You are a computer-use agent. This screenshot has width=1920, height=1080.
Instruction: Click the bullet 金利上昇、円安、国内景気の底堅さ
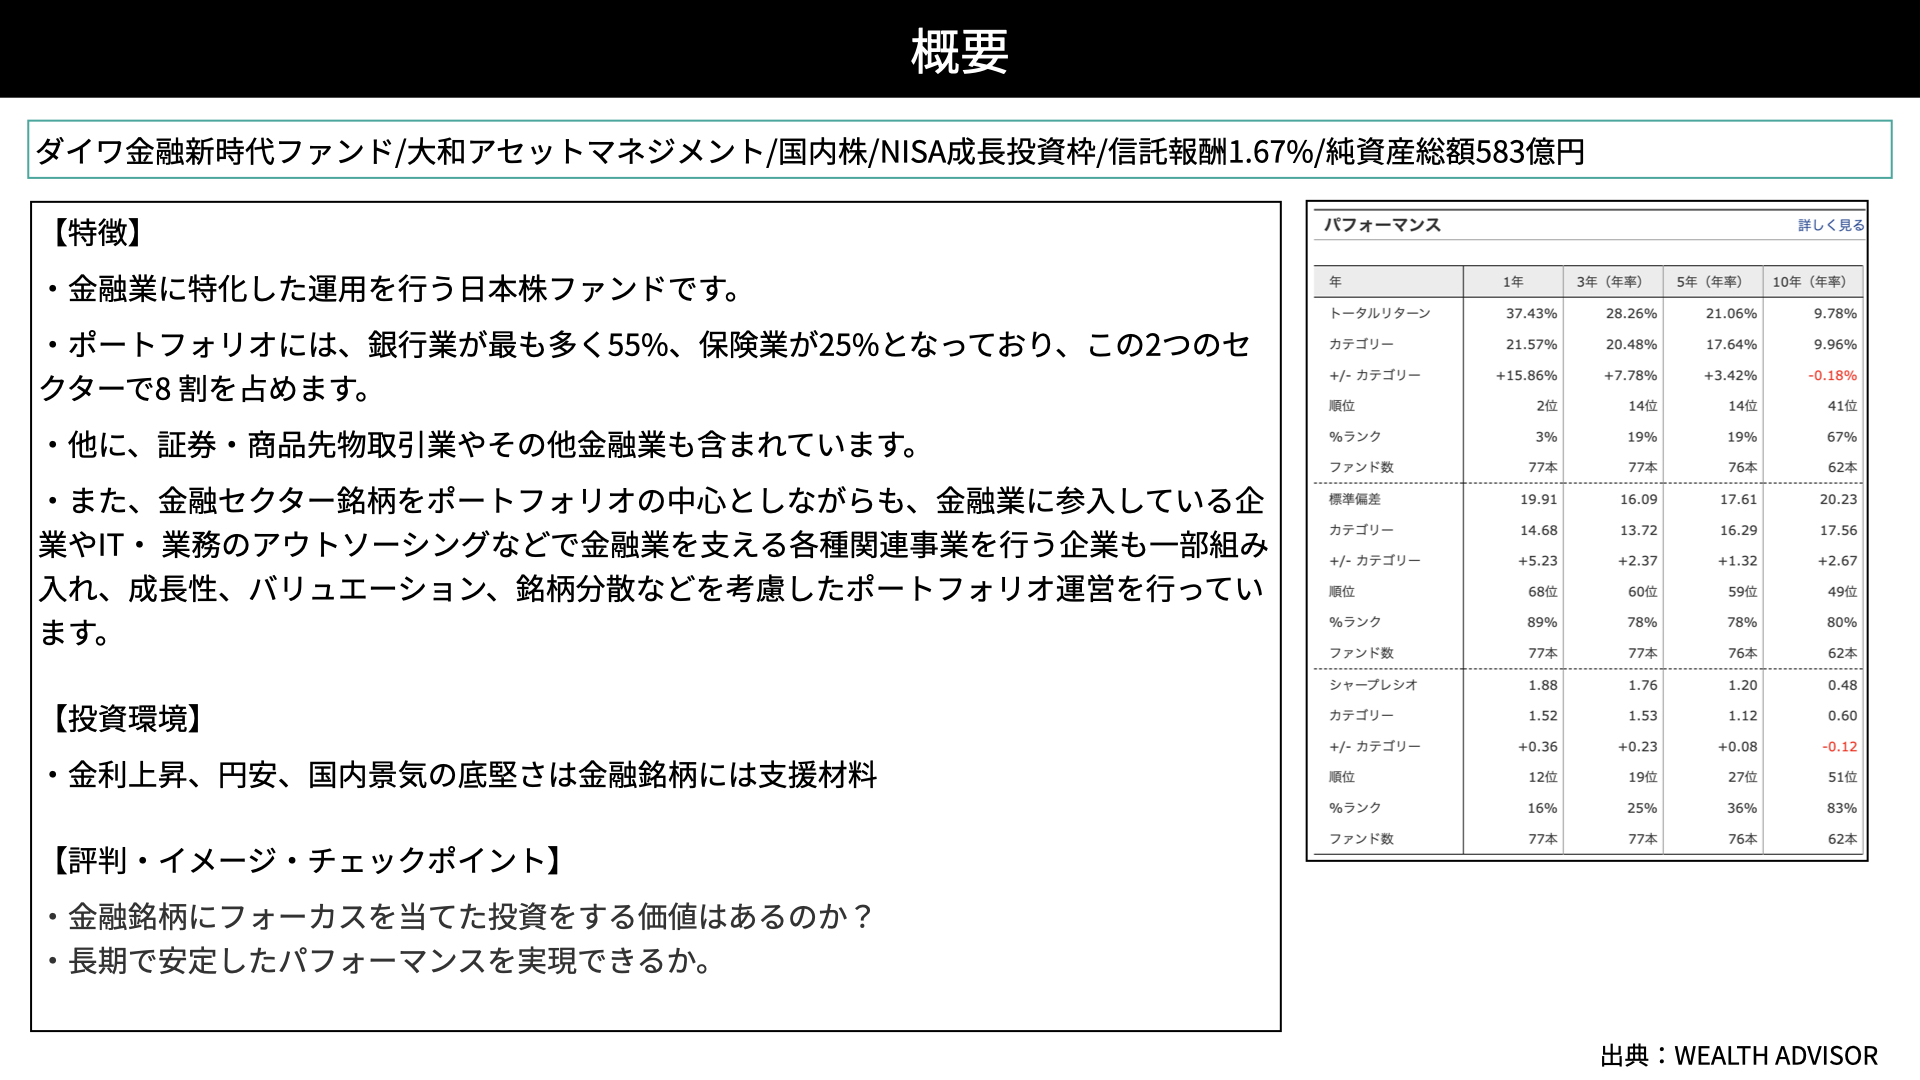tap(461, 775)
